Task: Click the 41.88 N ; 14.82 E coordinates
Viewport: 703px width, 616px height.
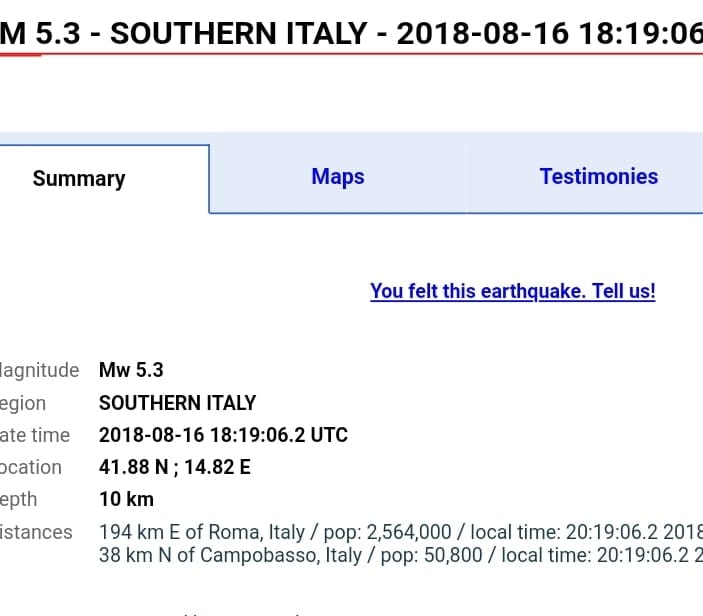Action: click(x=174, y=467)
